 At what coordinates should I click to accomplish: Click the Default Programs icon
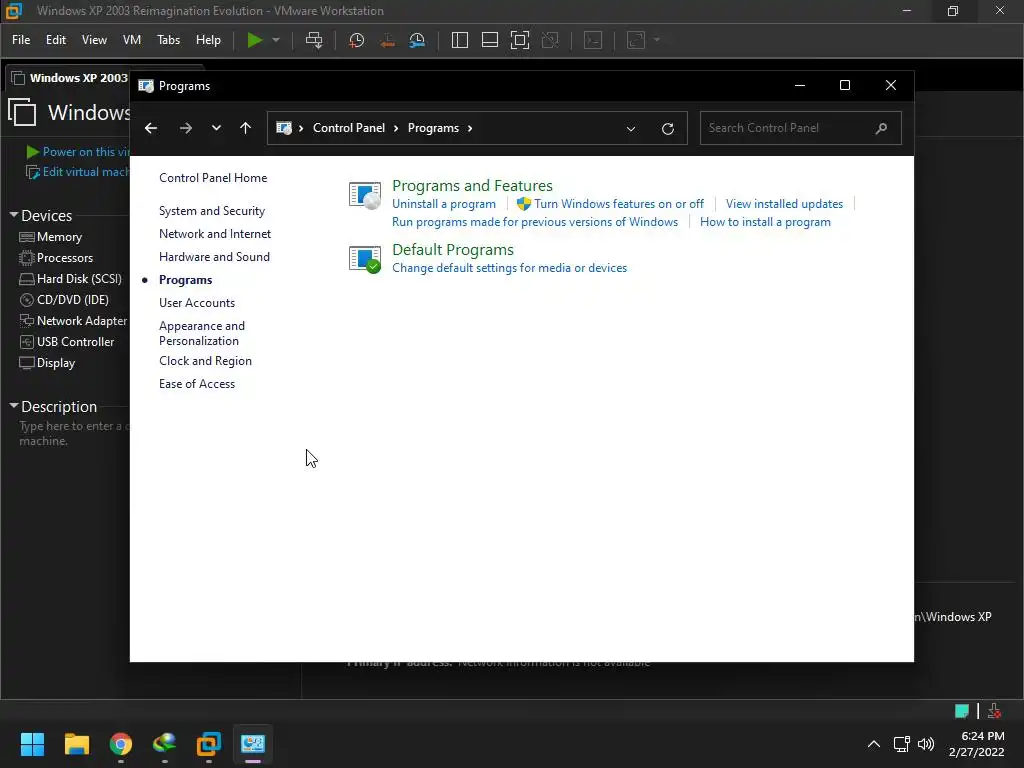pyautogui.click(x=364, y=259)
